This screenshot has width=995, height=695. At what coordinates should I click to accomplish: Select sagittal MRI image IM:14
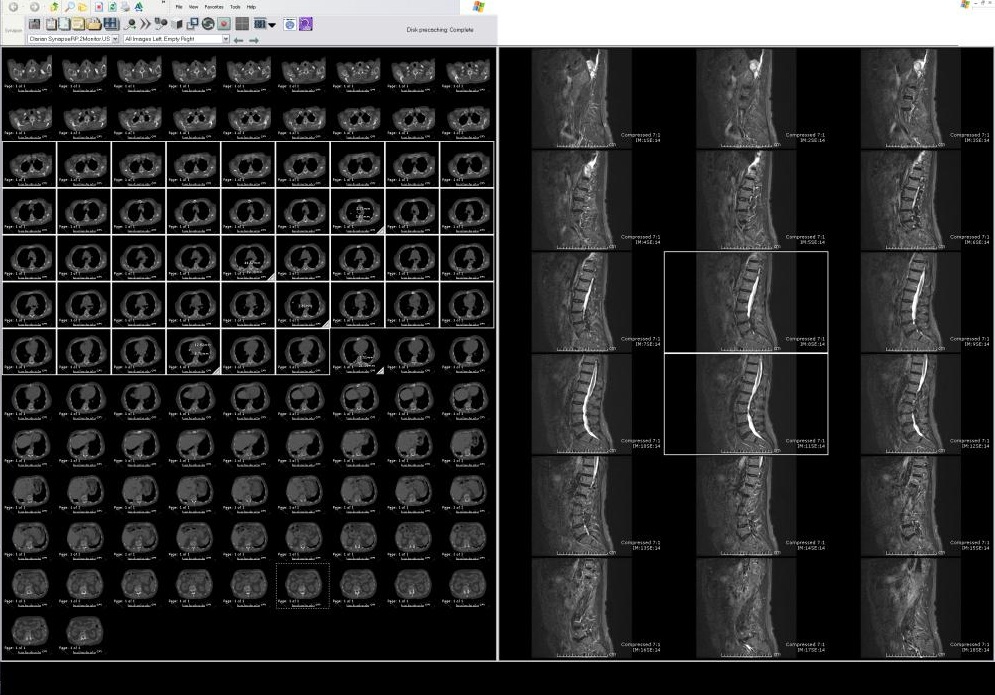pyautogui.click(x=746, y=506)
